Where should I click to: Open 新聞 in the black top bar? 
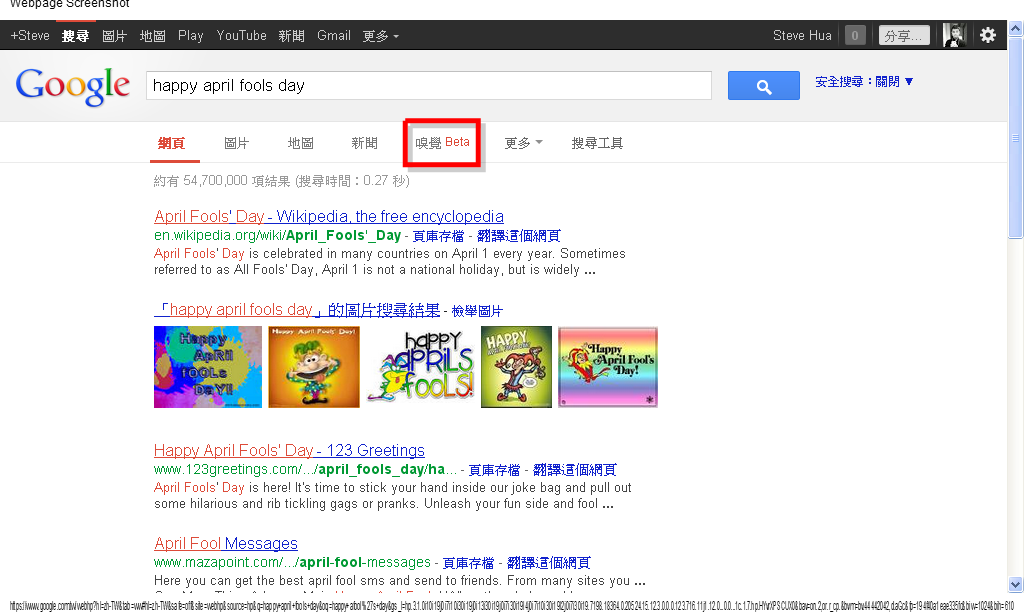[x=291, y=36]
